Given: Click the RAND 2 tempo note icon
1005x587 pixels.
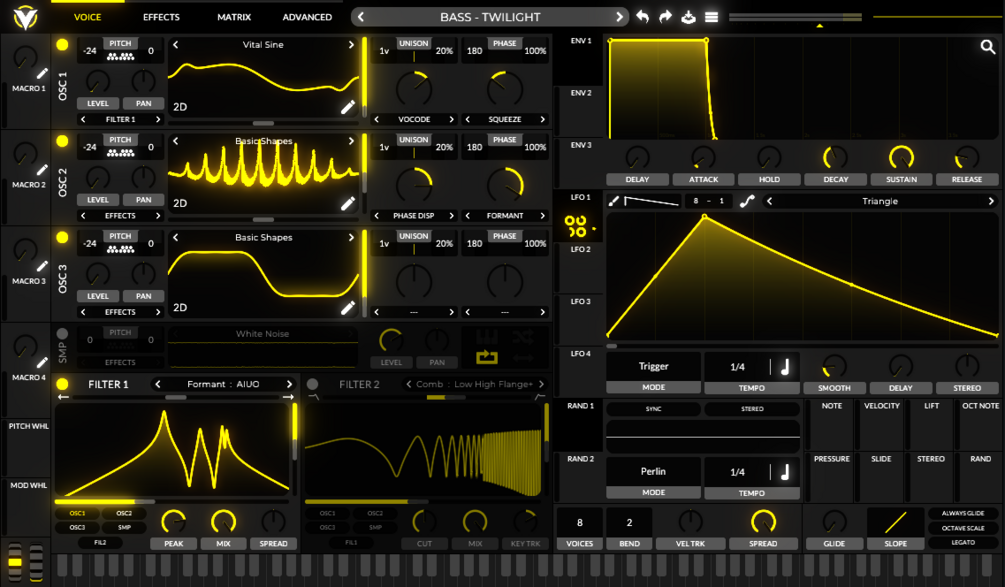Looking at the screenshot, I should pos(785,472).
